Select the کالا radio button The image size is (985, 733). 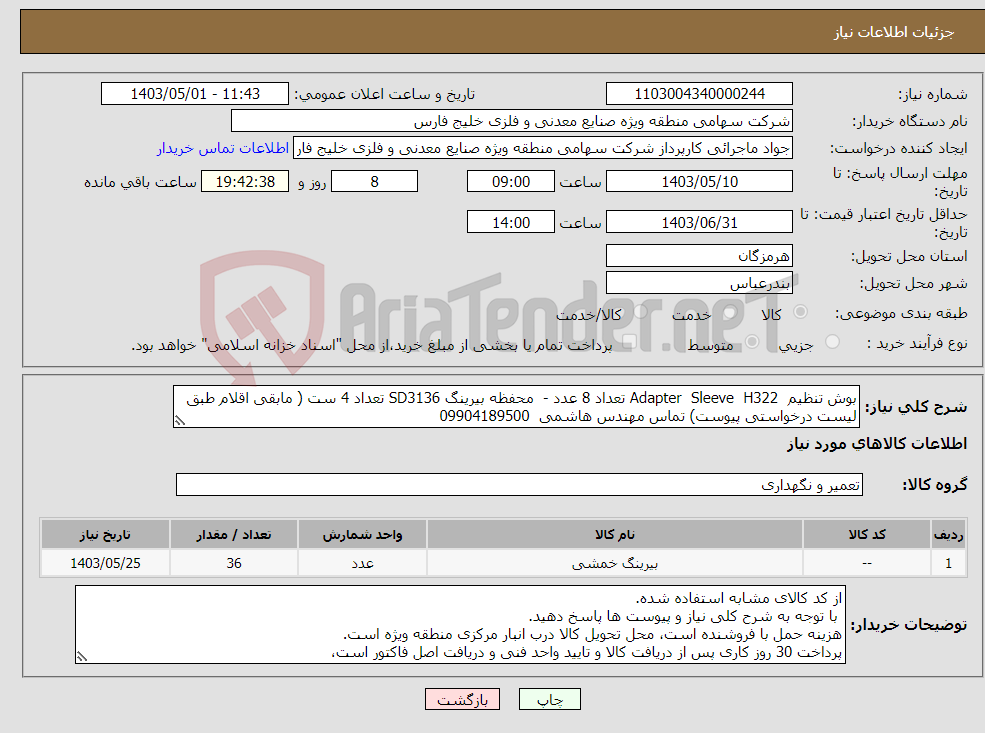click(800, 312)
